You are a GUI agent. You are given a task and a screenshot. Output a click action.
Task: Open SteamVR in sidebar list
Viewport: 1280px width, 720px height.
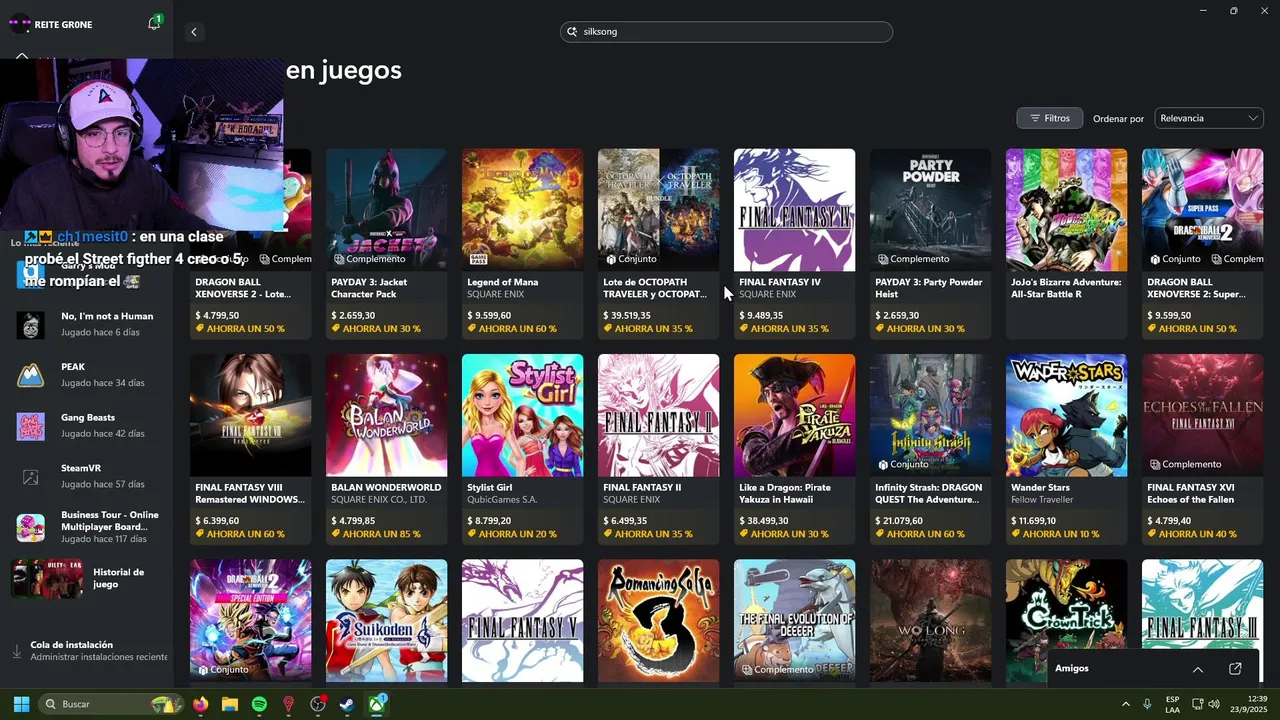click(x=88, y=476)
